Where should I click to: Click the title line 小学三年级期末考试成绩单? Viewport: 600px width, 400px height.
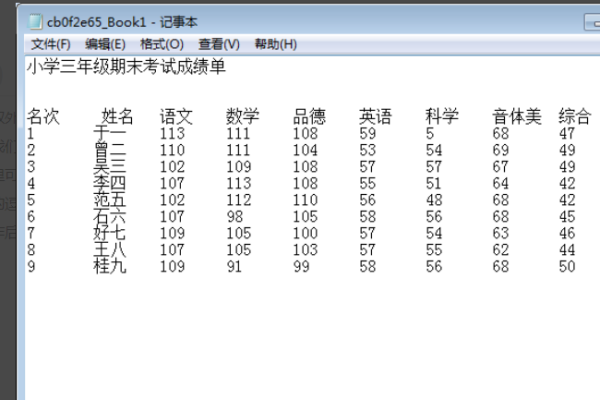[x=126, y=67]
